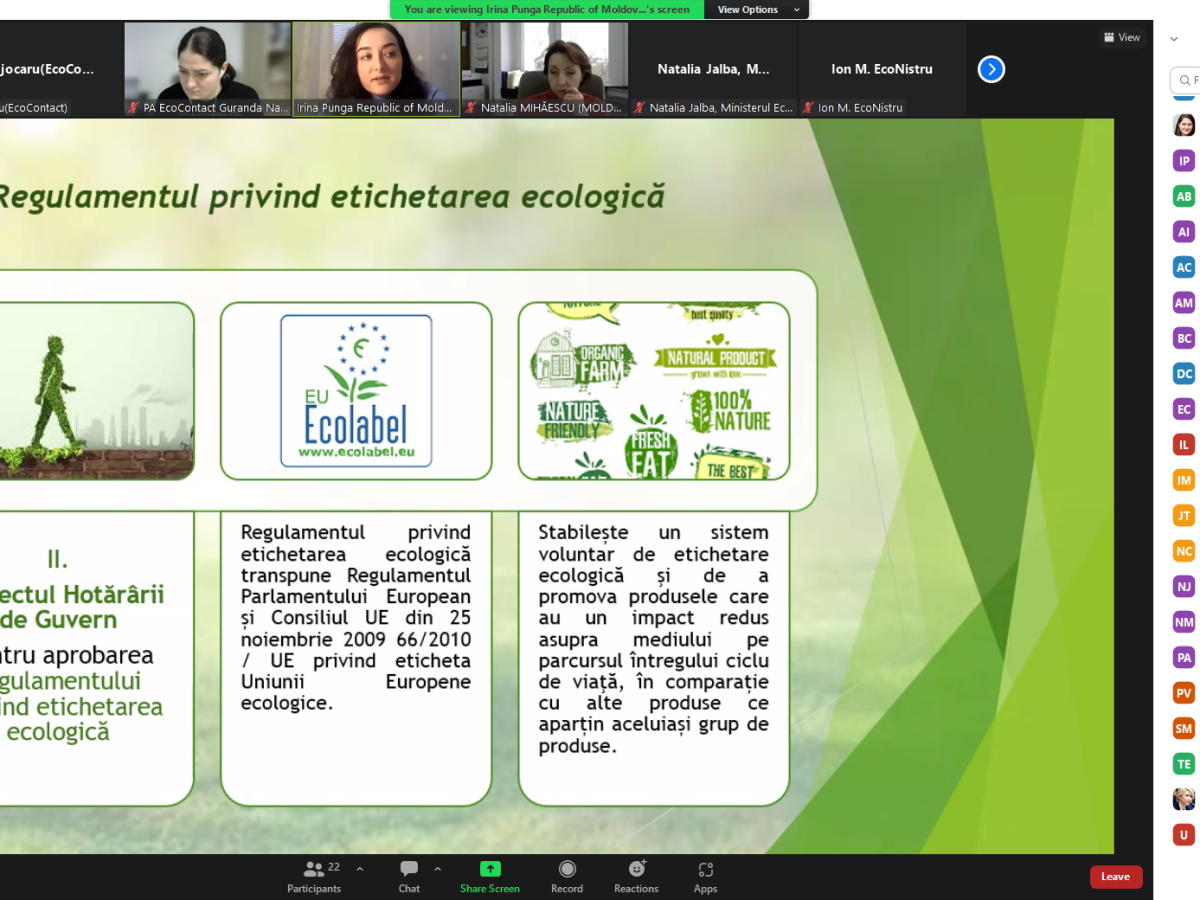This screenshot has width=1200, height=900.
Task: Click the IL participant avatar
Action: pos(1184,445)
